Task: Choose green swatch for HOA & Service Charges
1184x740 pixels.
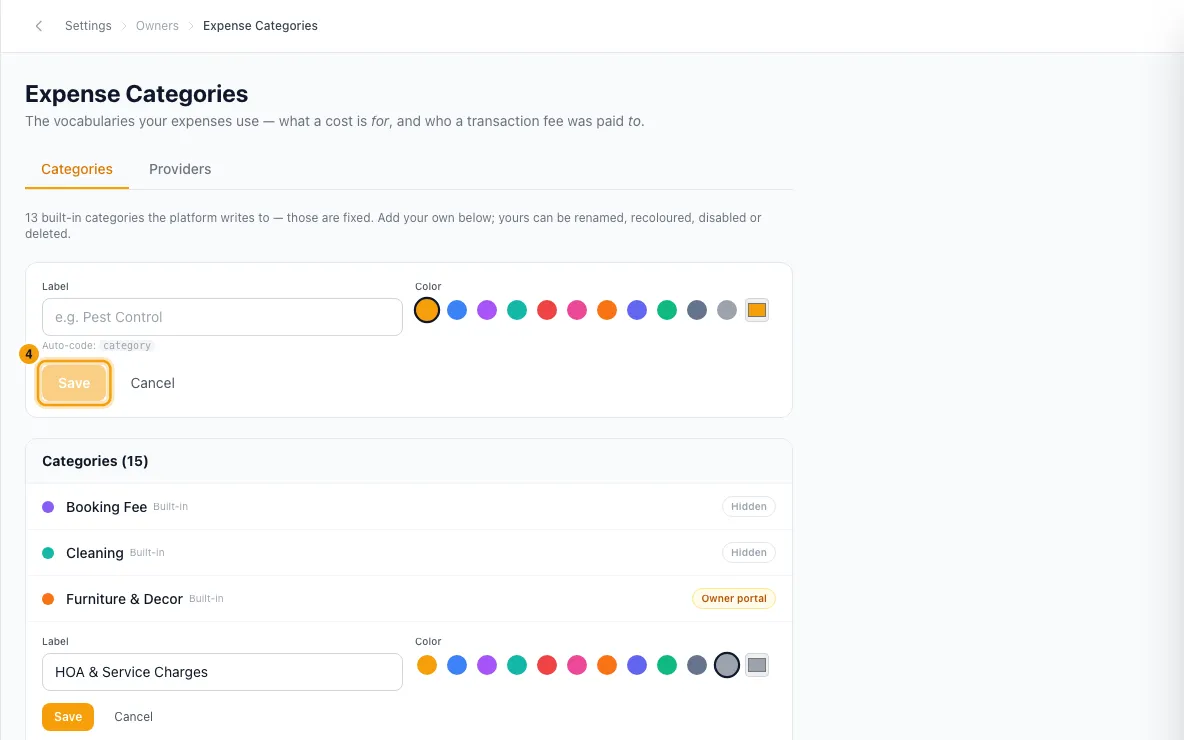Action: click(667, 665)
